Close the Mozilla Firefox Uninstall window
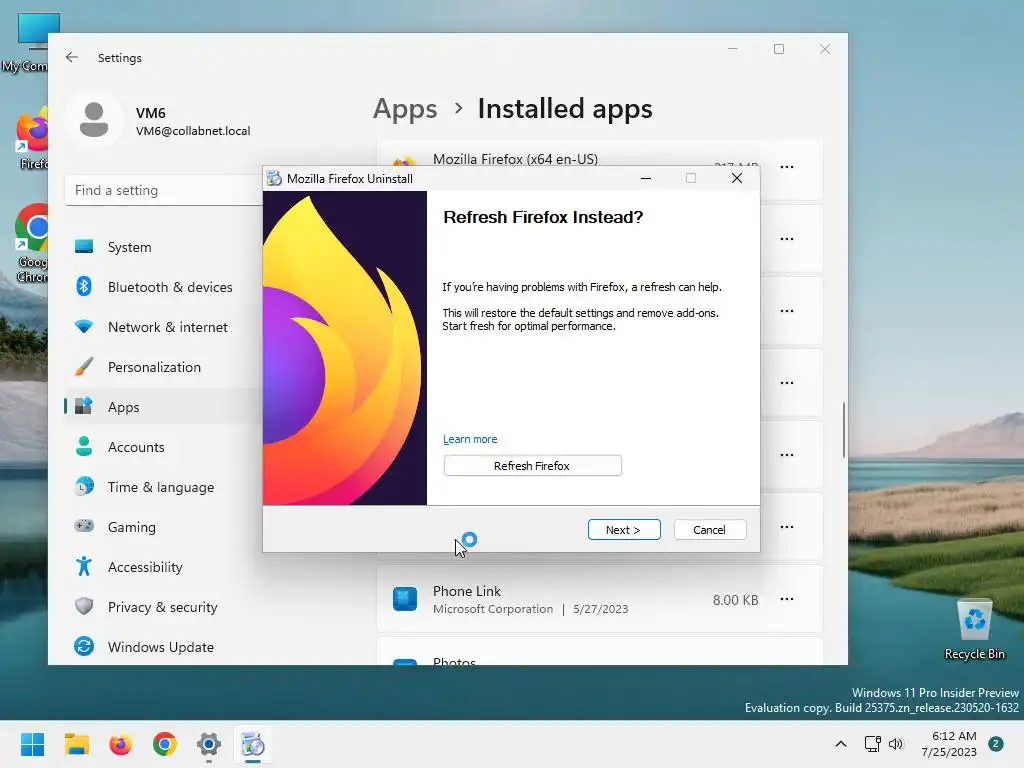 pos(737,178)
